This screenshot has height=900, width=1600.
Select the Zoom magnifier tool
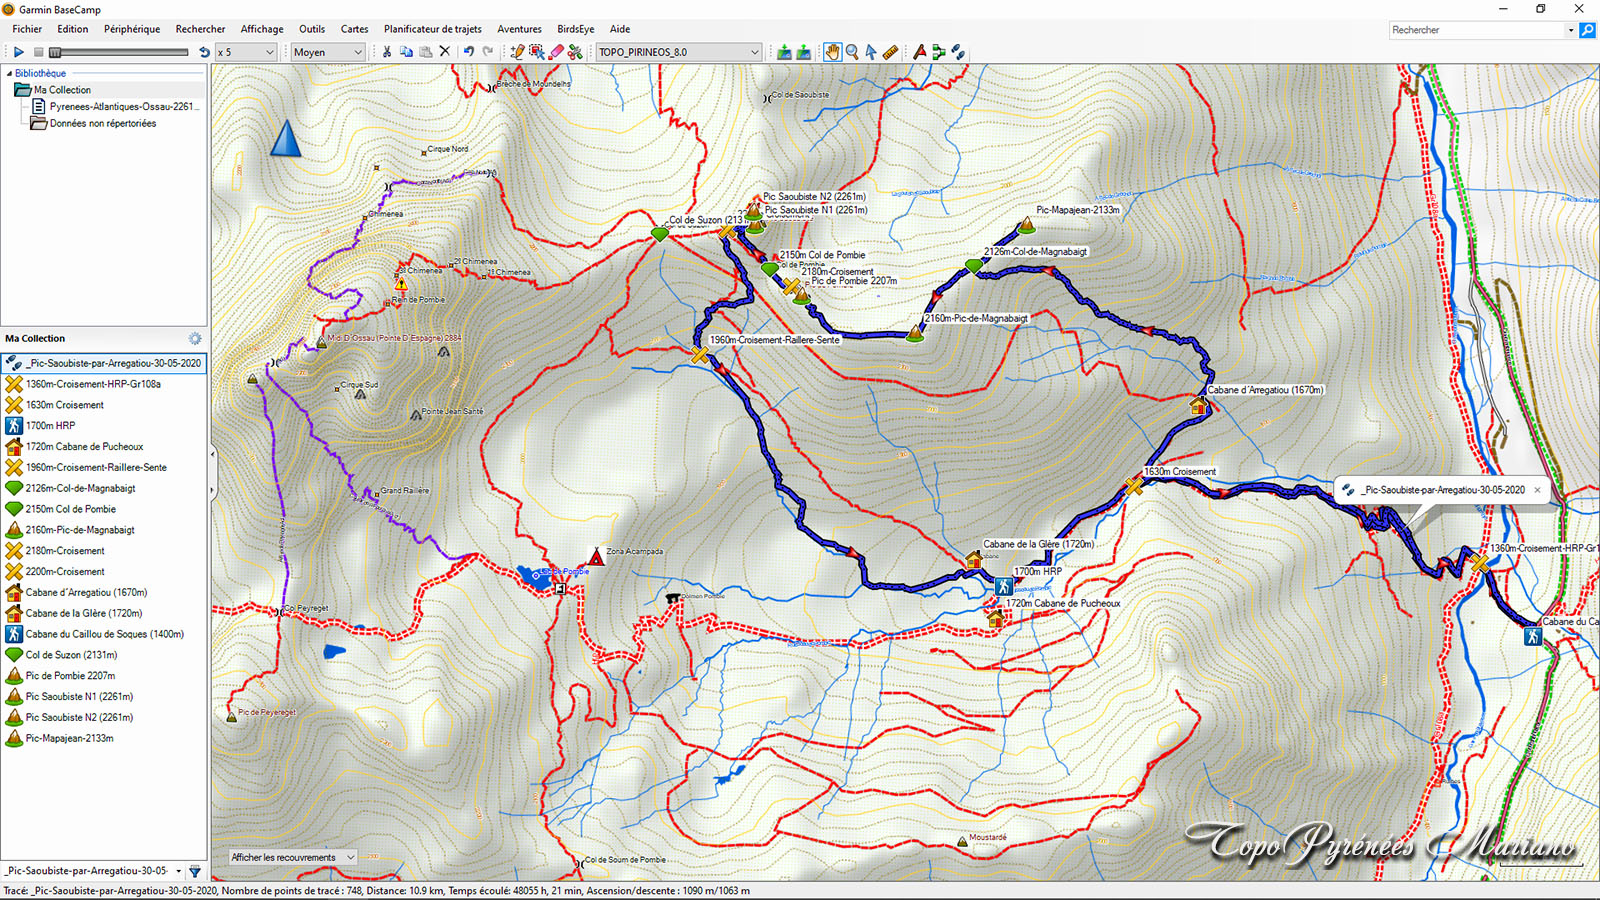click(x=852, y=52)
